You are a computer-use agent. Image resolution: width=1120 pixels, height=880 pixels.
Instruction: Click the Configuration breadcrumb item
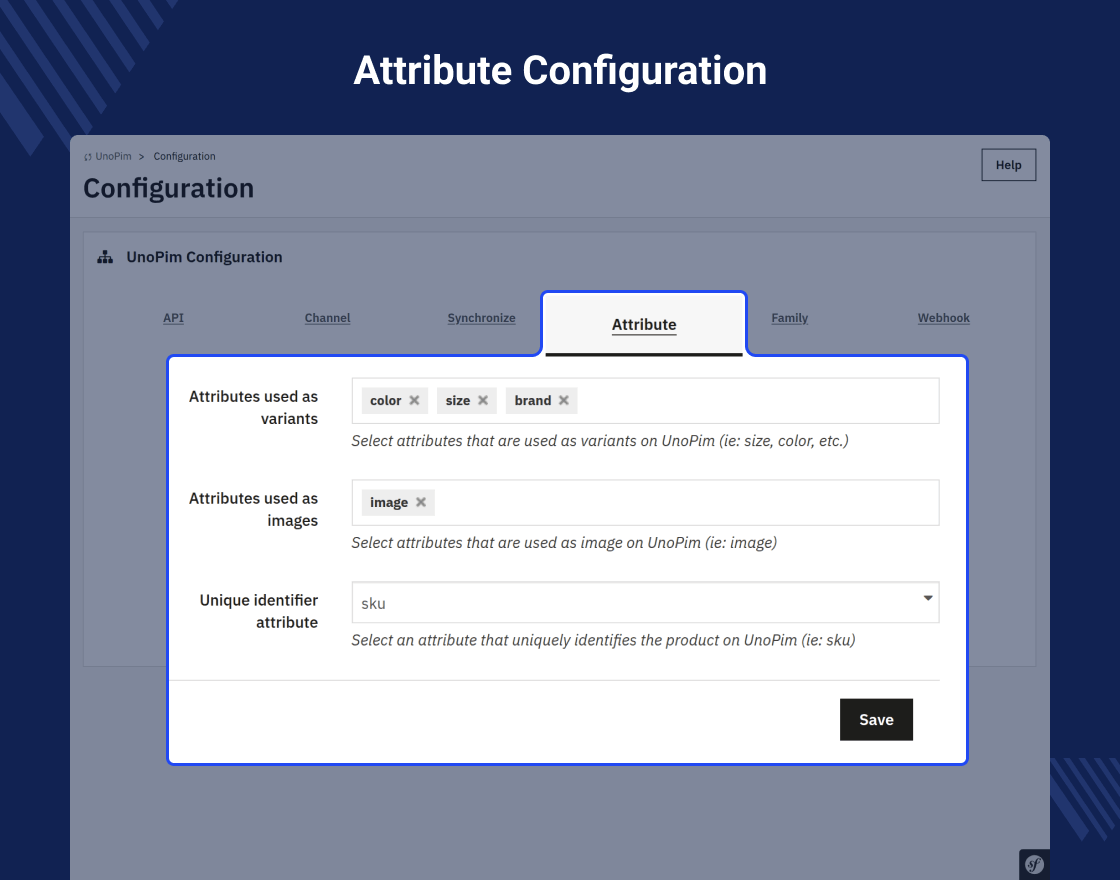tap(184, 156)
